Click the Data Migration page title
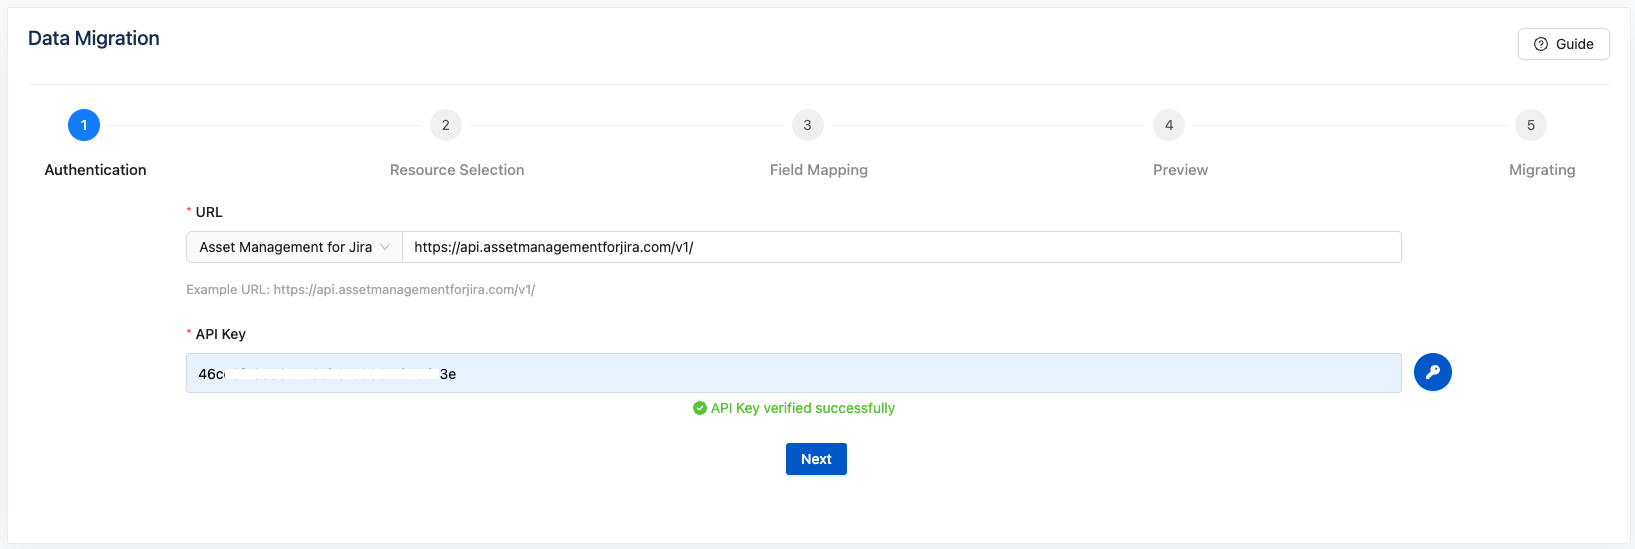The height and width of the screenshot is (549, 1635). 94,38
